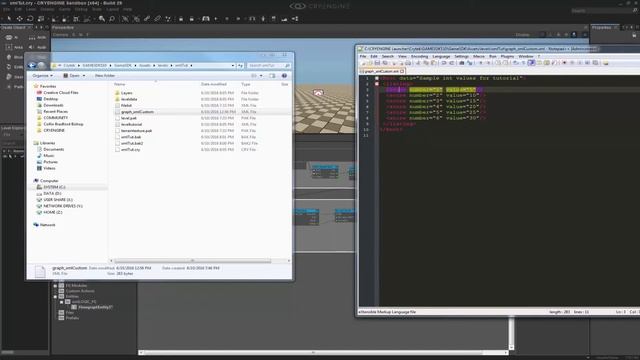Collapse the XML fold marker on line 1
Screen dimensions: 640x360
coord(377,78)
